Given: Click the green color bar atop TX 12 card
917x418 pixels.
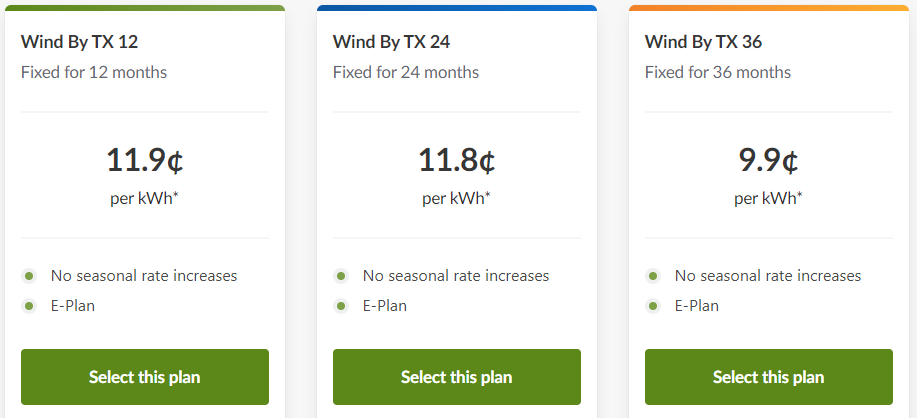Looking at the screenshot, I should click(x=144, y=8).
